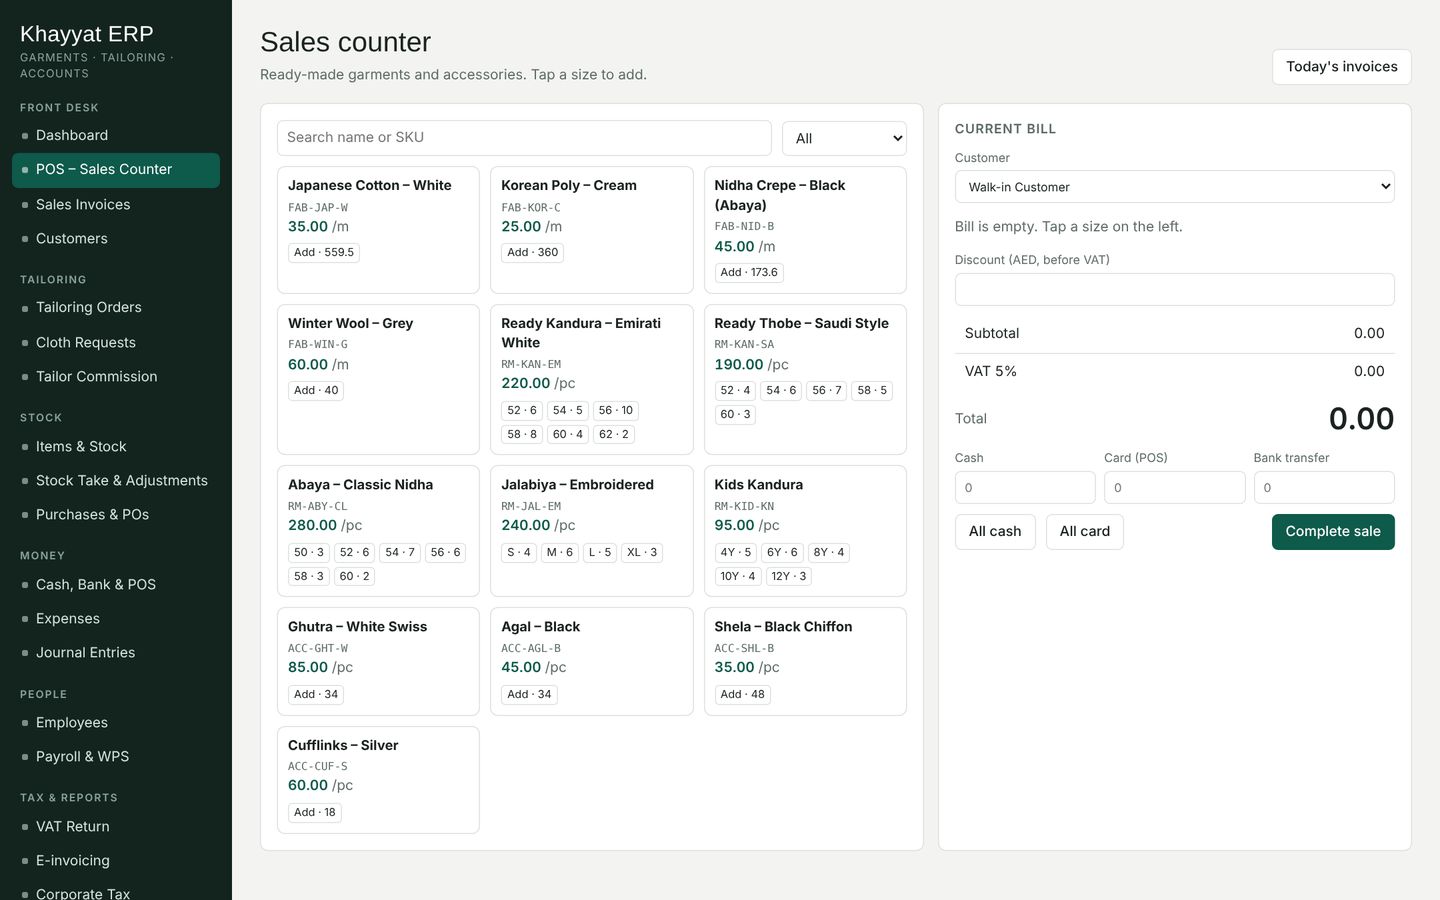This screenshot has width=1440, height=900.
Task: Choose size 54 of Abaya – Classic Nidha
Action: (x=400, y=553)
